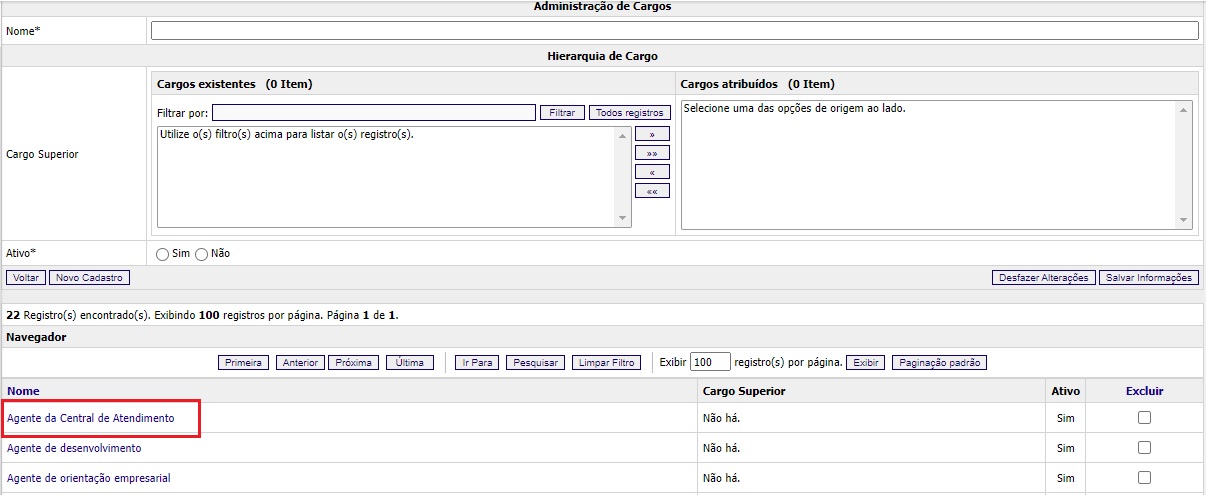Click the move-selected-right » arrow button
This screenshot has height=495, width=1206.
click(652, 134)
